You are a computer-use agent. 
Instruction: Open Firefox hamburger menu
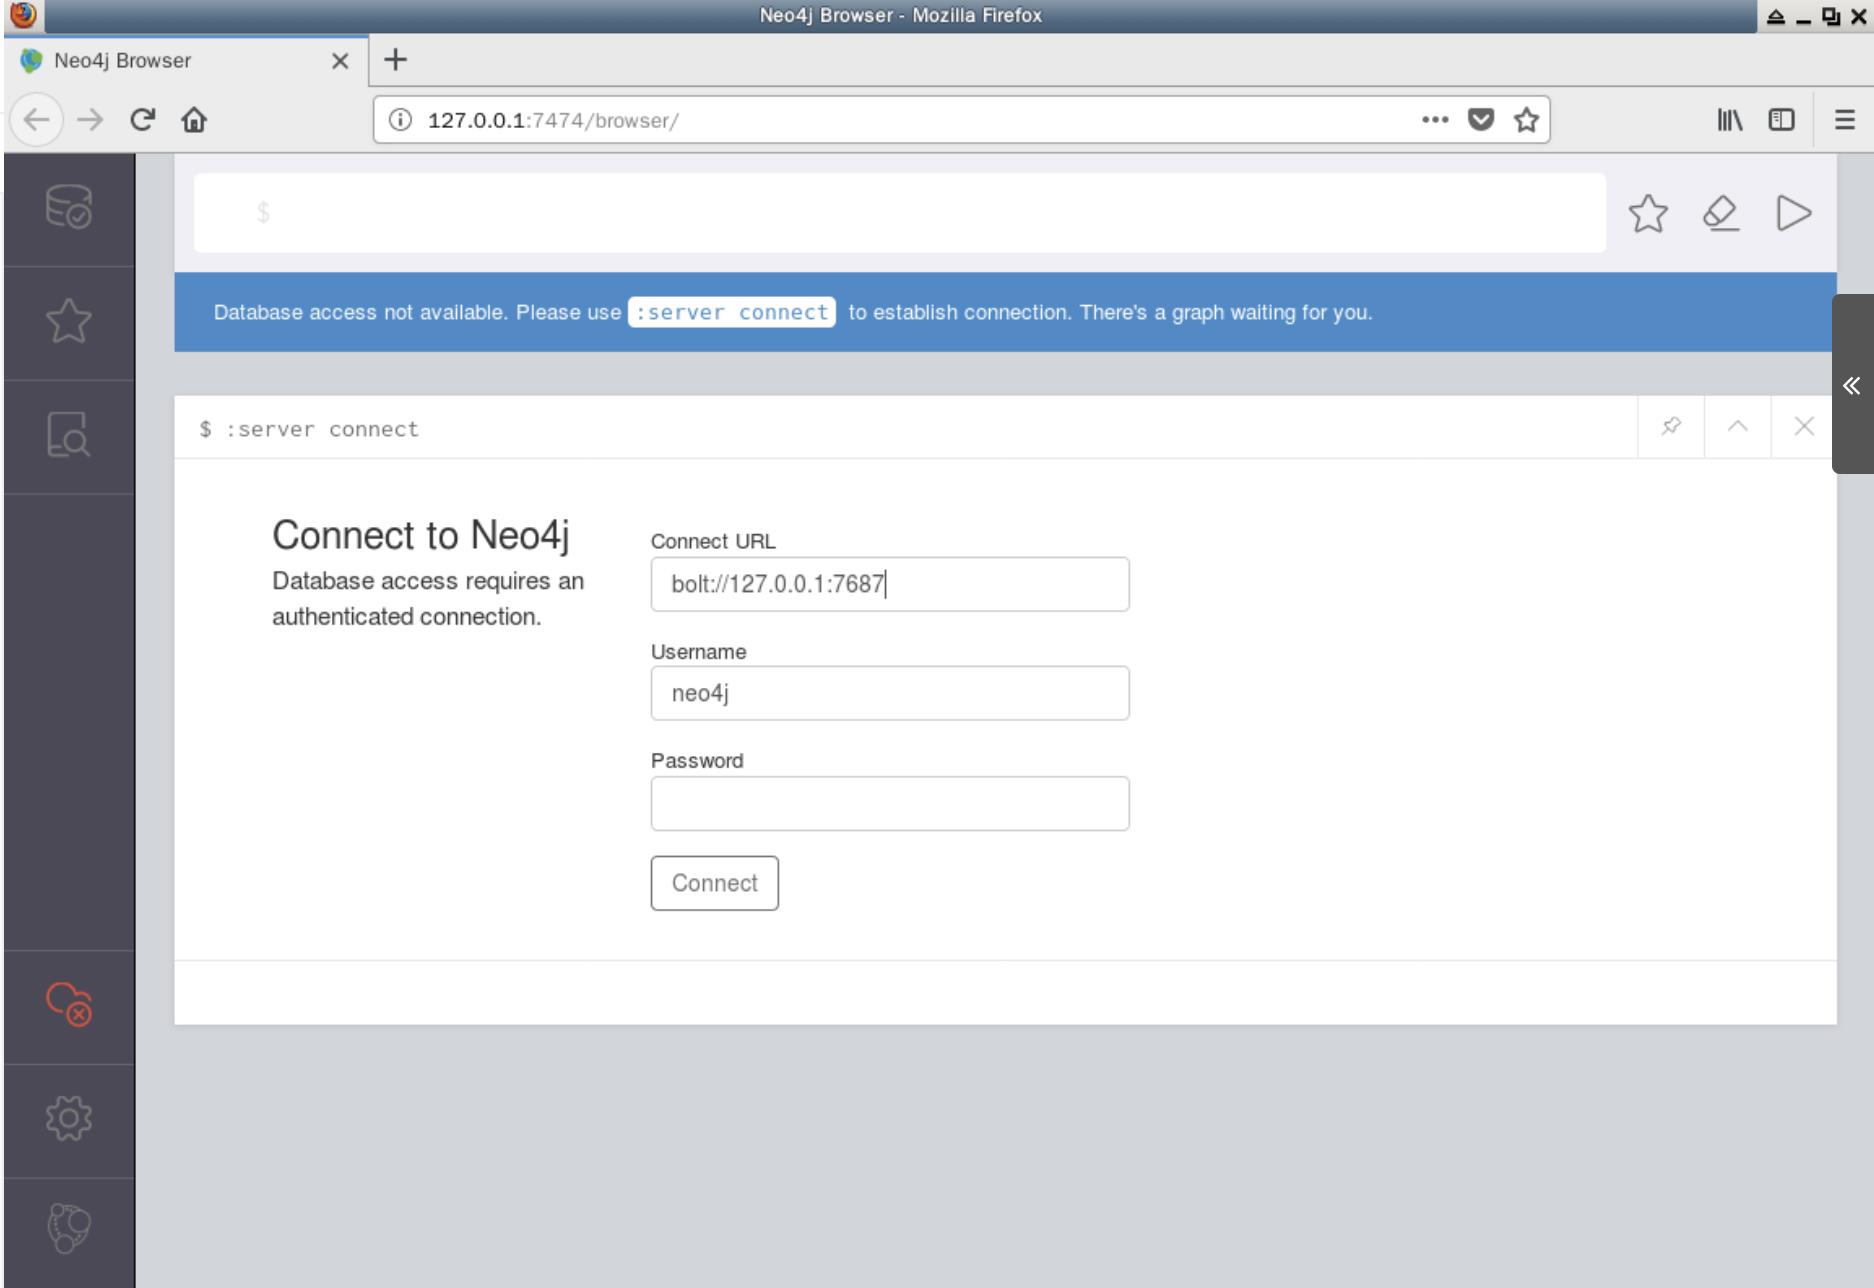pyautogui.click(x=1845, y=120)
